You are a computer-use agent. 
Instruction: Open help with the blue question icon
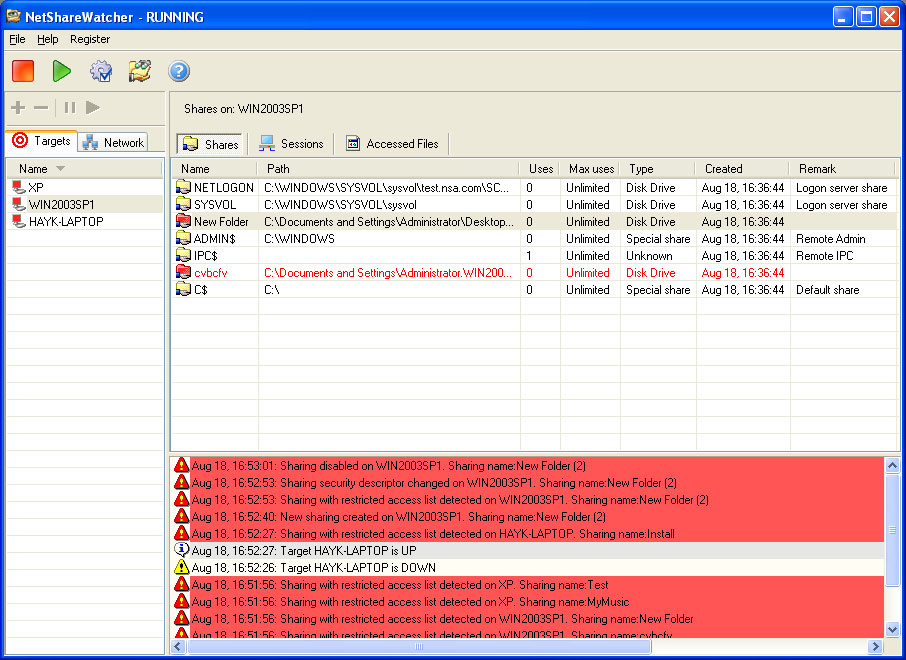(179, 71)
